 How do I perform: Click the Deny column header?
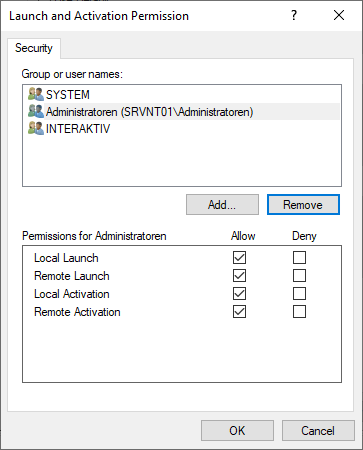point(304,236)
